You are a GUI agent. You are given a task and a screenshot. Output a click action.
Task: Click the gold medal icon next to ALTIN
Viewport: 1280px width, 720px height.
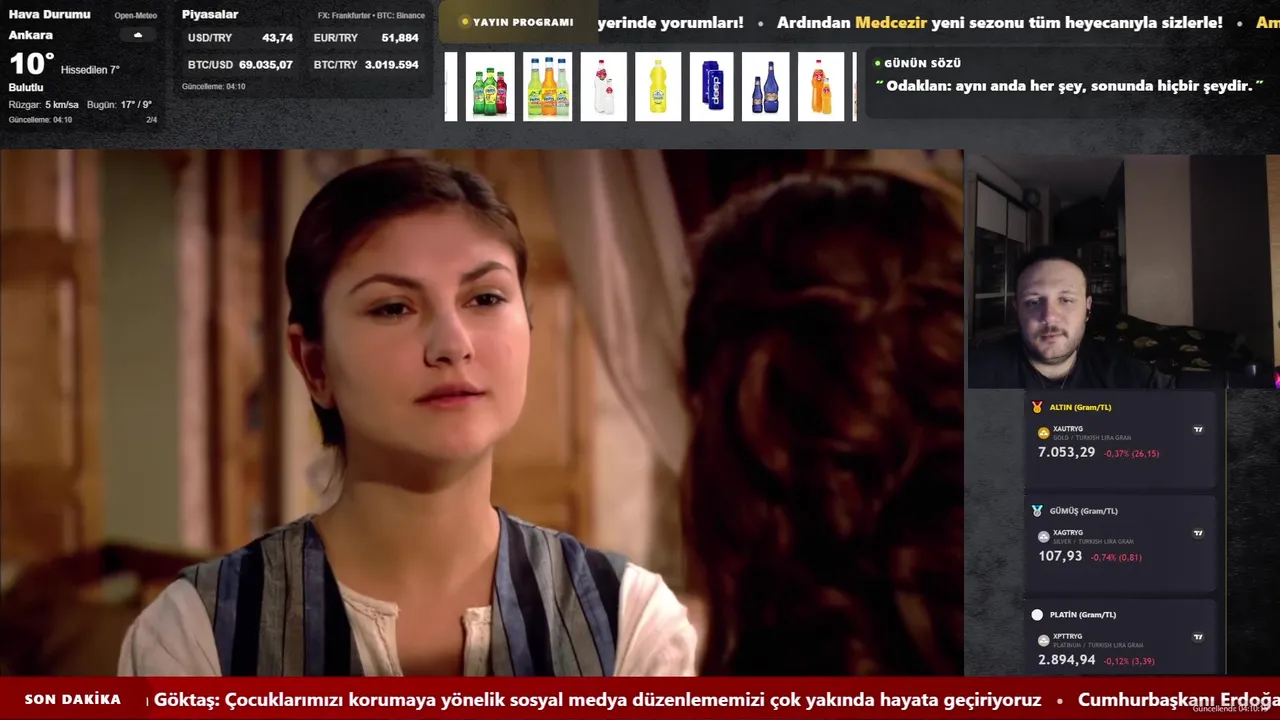(x=1037, y=407)
